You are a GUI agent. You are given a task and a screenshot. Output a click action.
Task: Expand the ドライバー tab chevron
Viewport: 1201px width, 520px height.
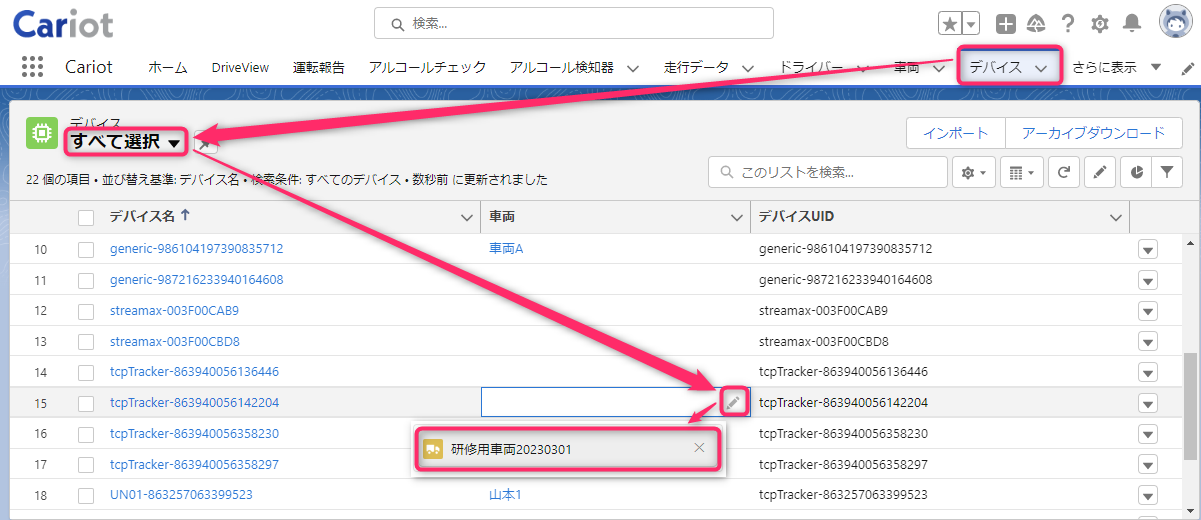[x=863, y=68]
